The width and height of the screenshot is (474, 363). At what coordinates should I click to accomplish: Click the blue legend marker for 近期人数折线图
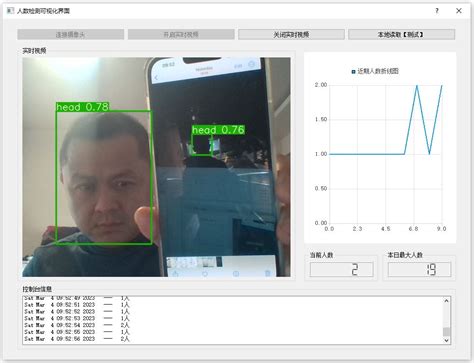pyautogui.click(x=353, y=71)
